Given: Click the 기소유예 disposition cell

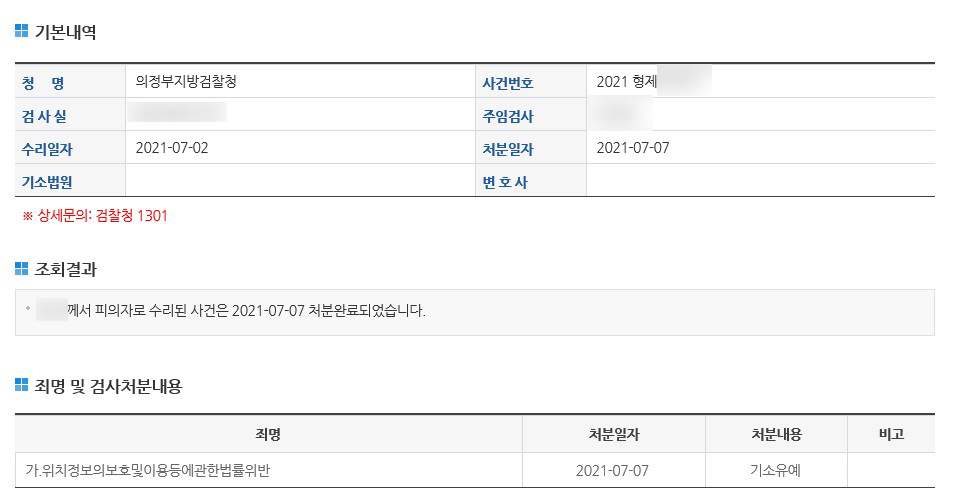Looking at the screenshot, I should pos(776,470).
